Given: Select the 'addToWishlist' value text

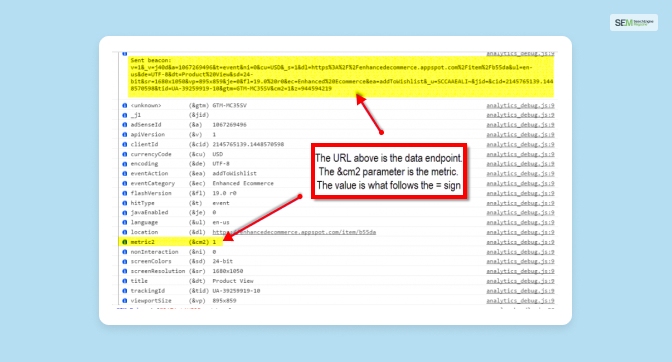Looking at the screenshot, I should point(234,174).
